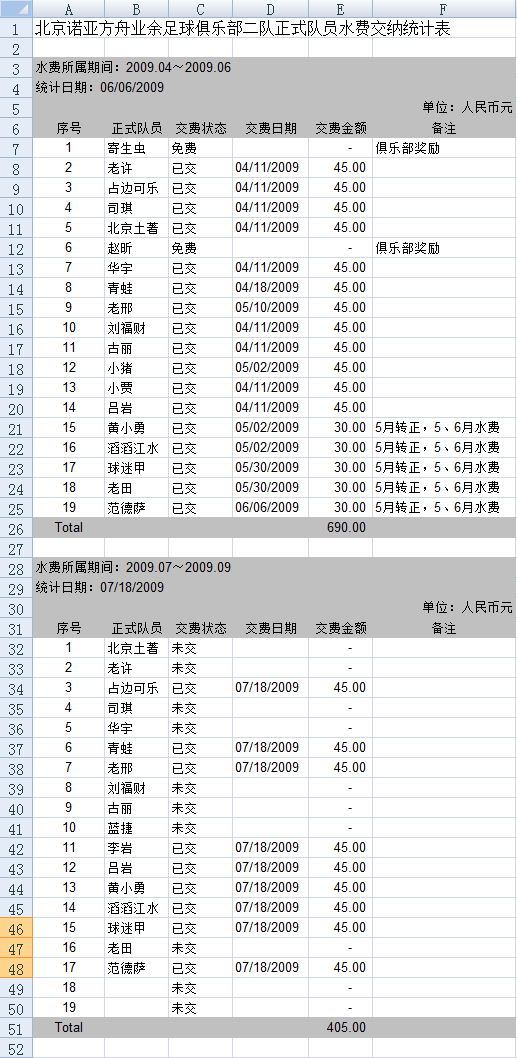Click the spreadsheet title cell in row 1

[243, 28]
